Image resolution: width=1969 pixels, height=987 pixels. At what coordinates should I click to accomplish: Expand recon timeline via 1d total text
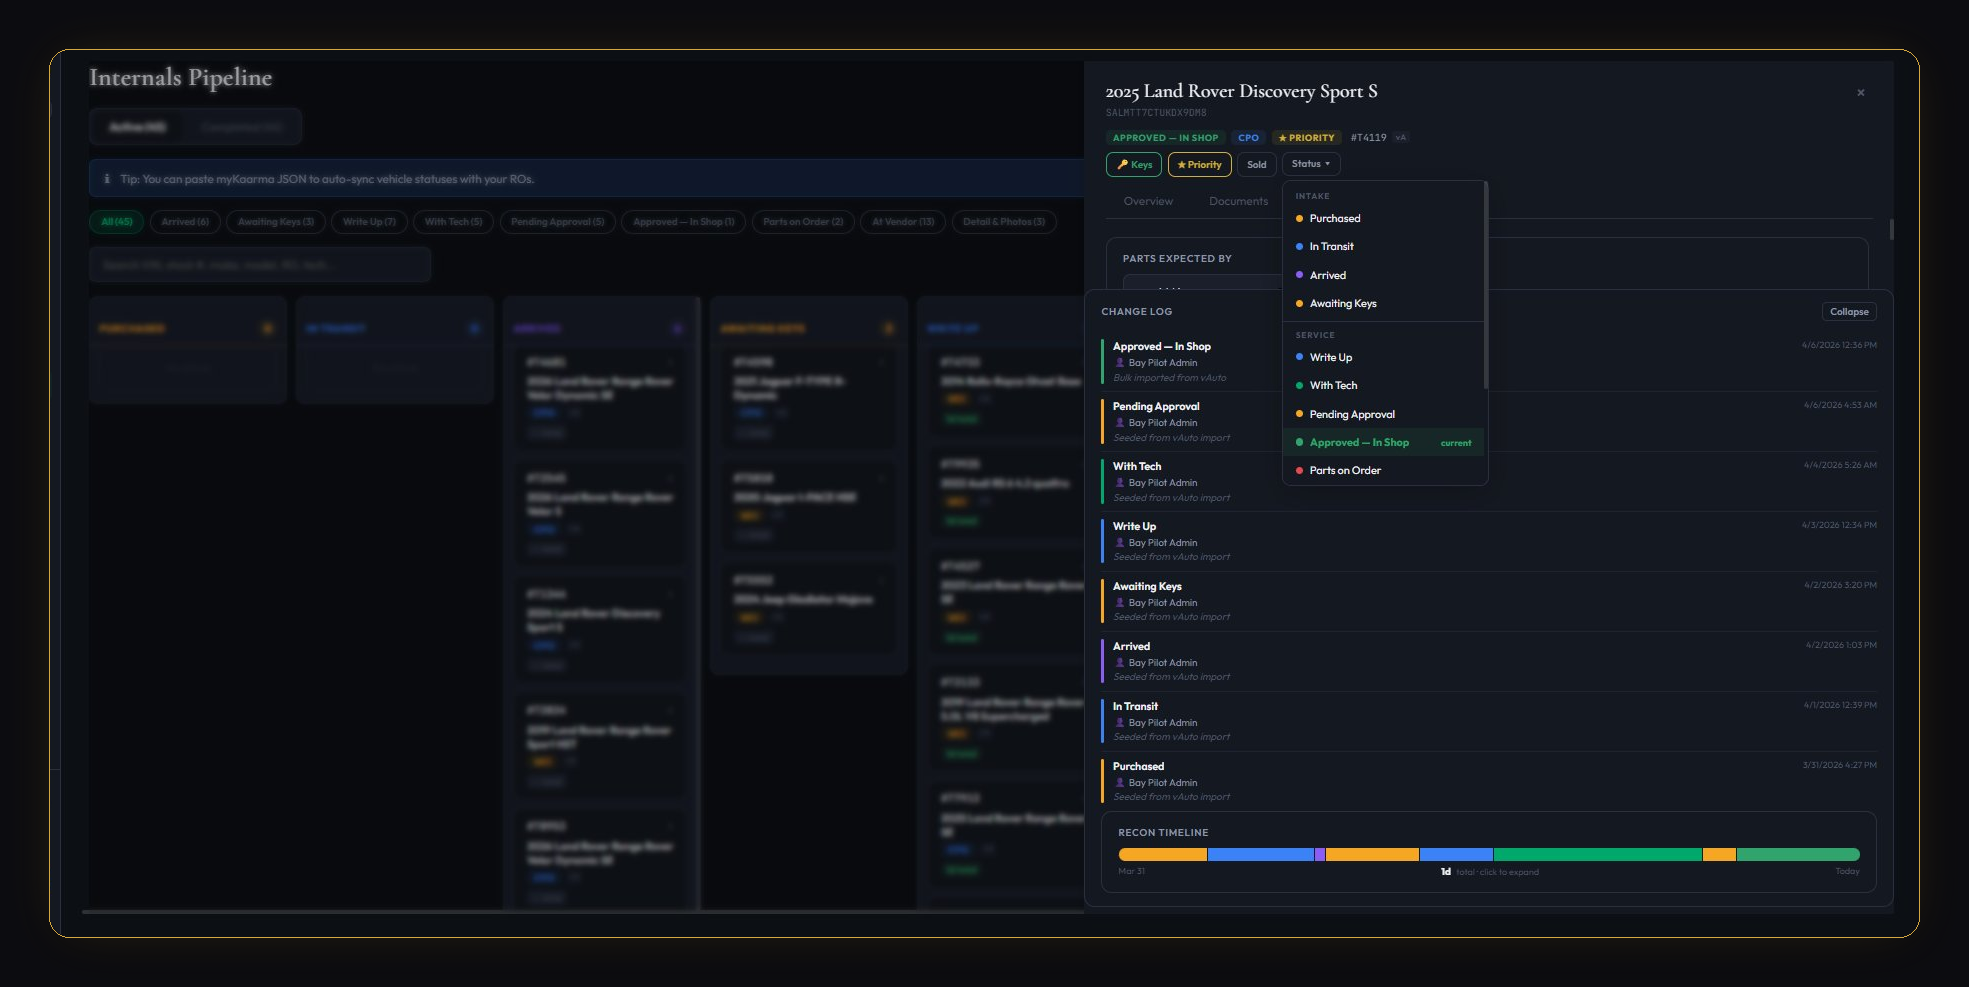pyautogui.click(x=1489, y=872)
